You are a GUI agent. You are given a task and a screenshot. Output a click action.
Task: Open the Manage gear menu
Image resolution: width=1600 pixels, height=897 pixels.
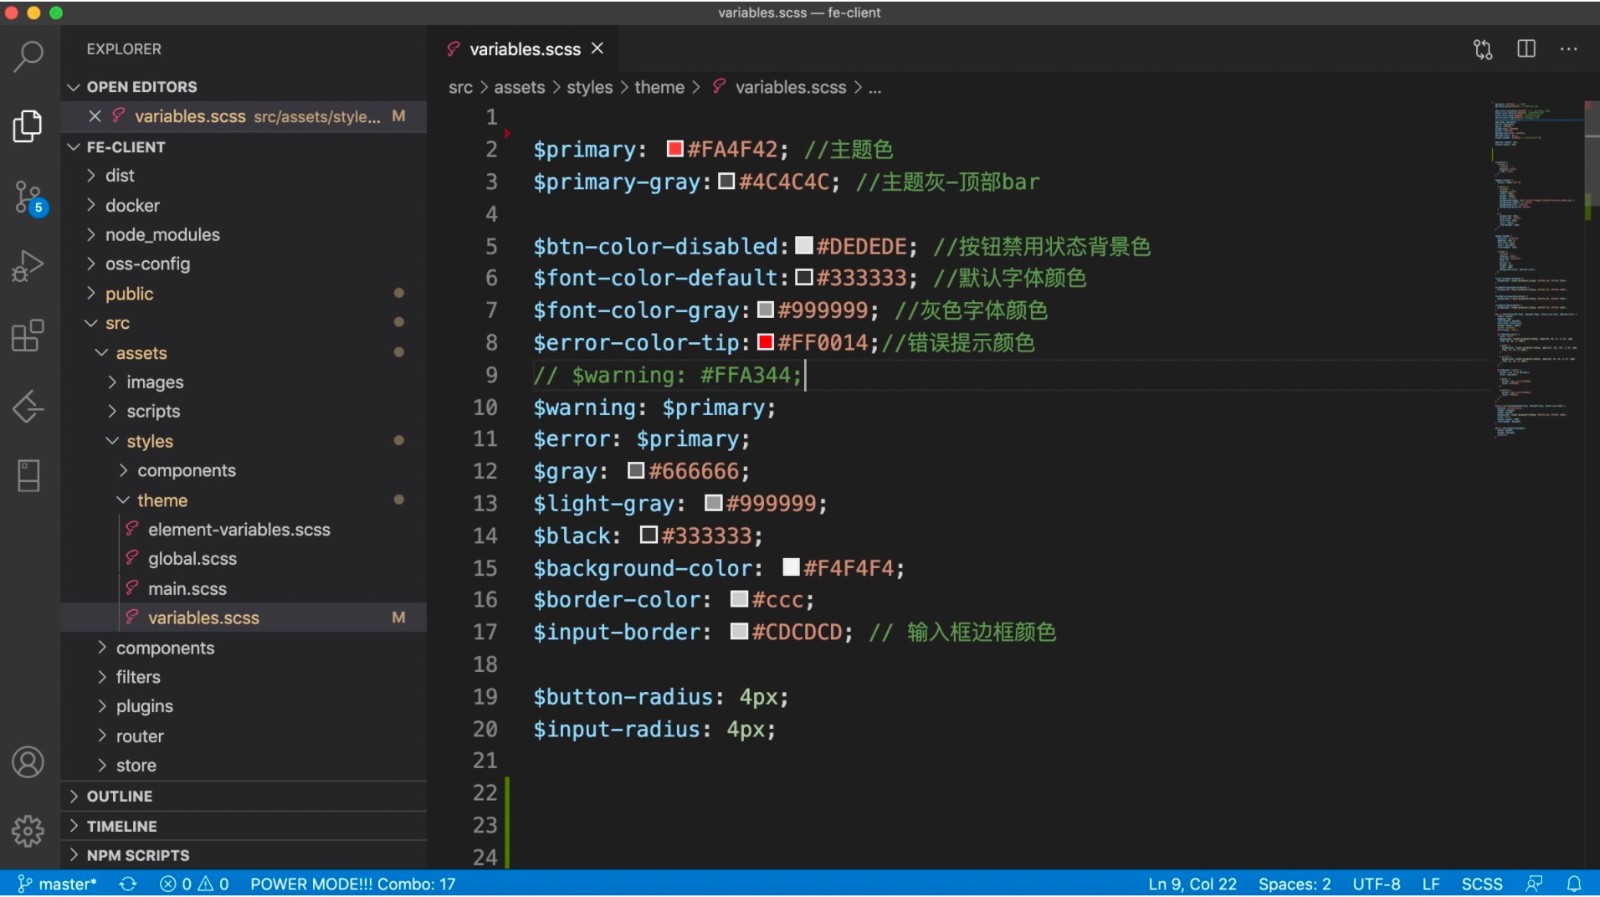(x=28, y=831)
